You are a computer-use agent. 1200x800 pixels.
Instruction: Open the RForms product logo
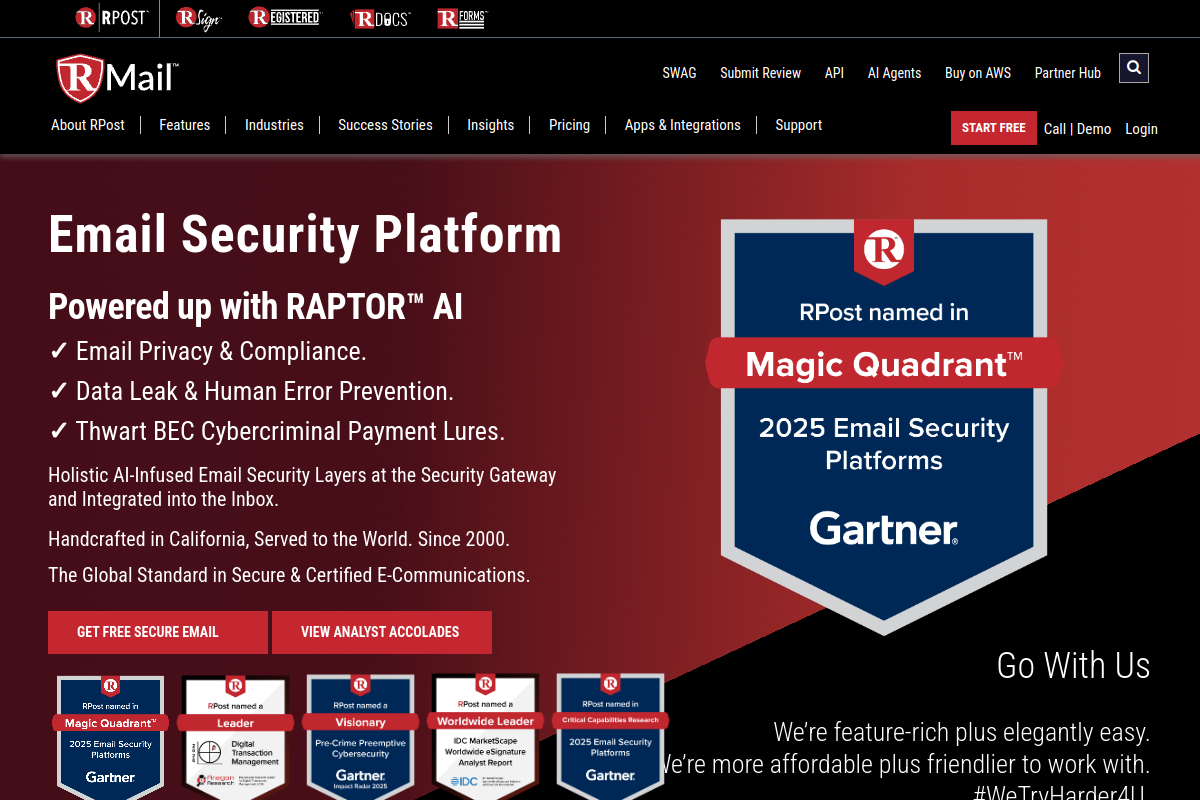click(462, 18)
